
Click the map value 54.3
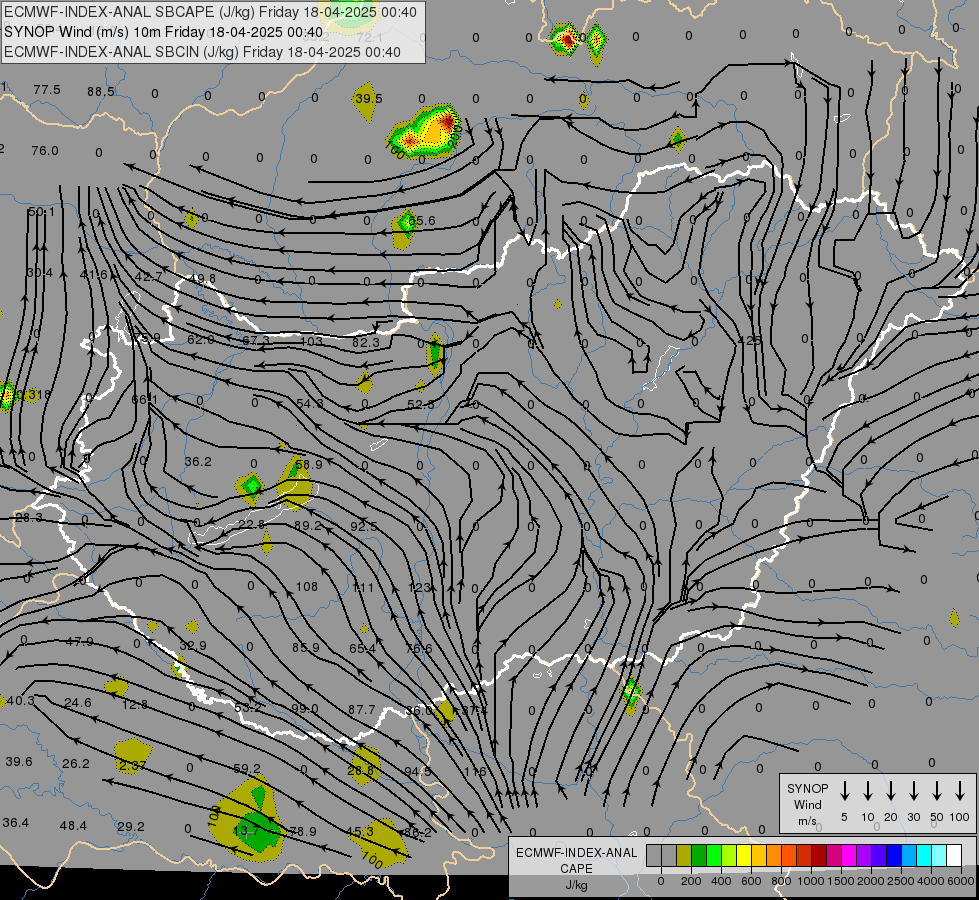coord(310,403)
